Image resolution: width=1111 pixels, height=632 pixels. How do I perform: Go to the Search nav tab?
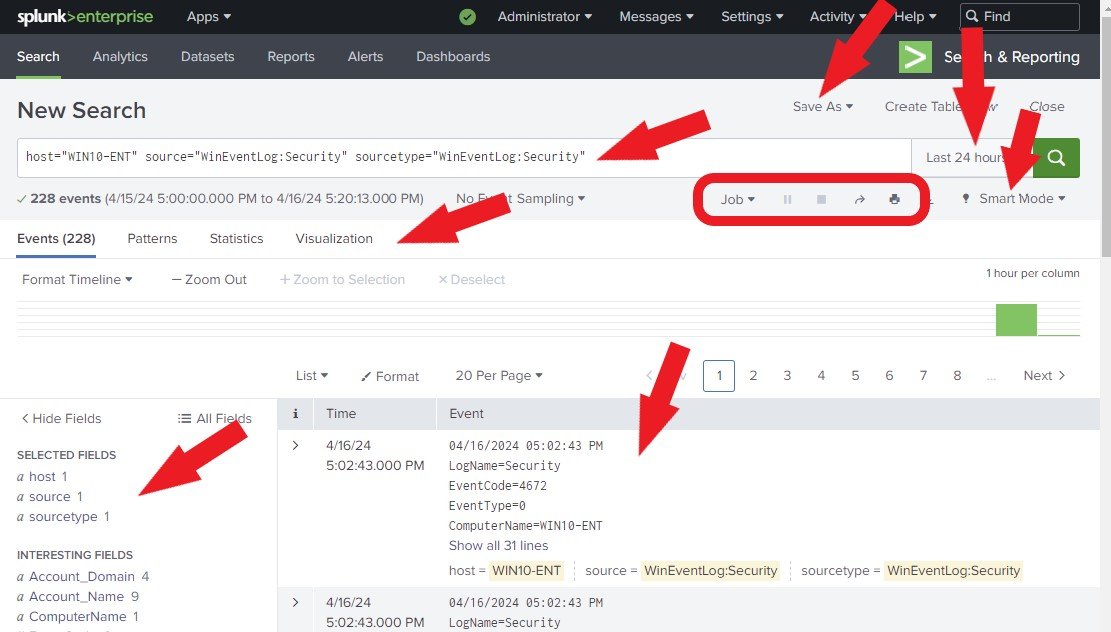click(38, 57)
